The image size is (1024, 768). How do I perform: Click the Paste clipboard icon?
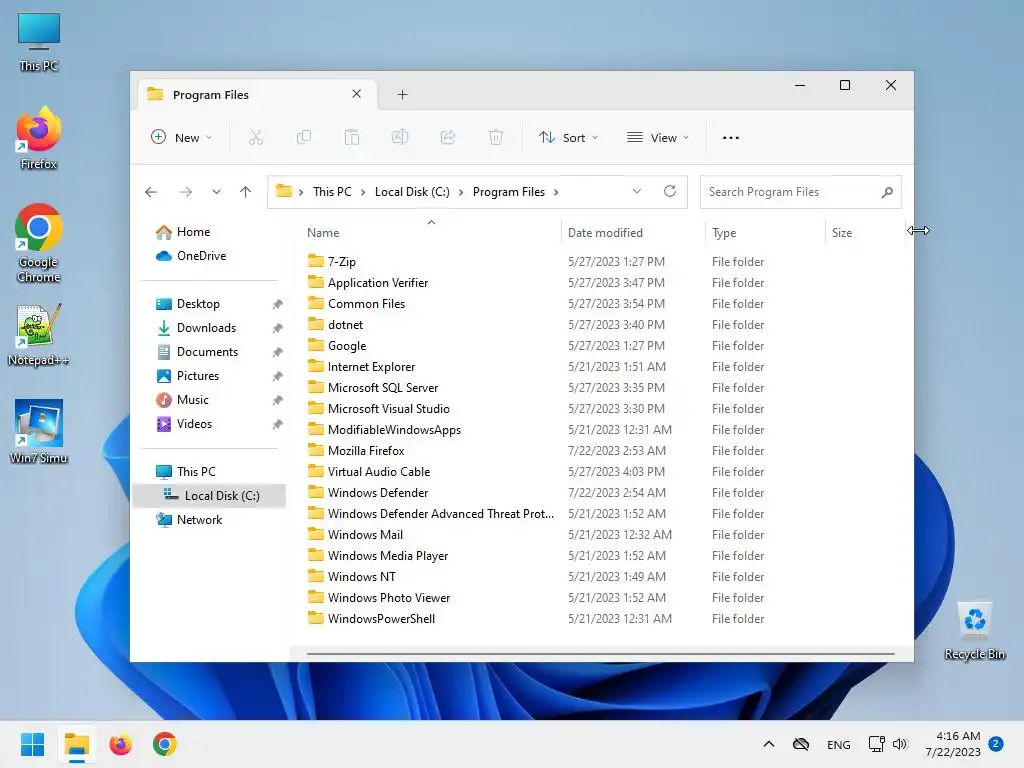[351, 138]
